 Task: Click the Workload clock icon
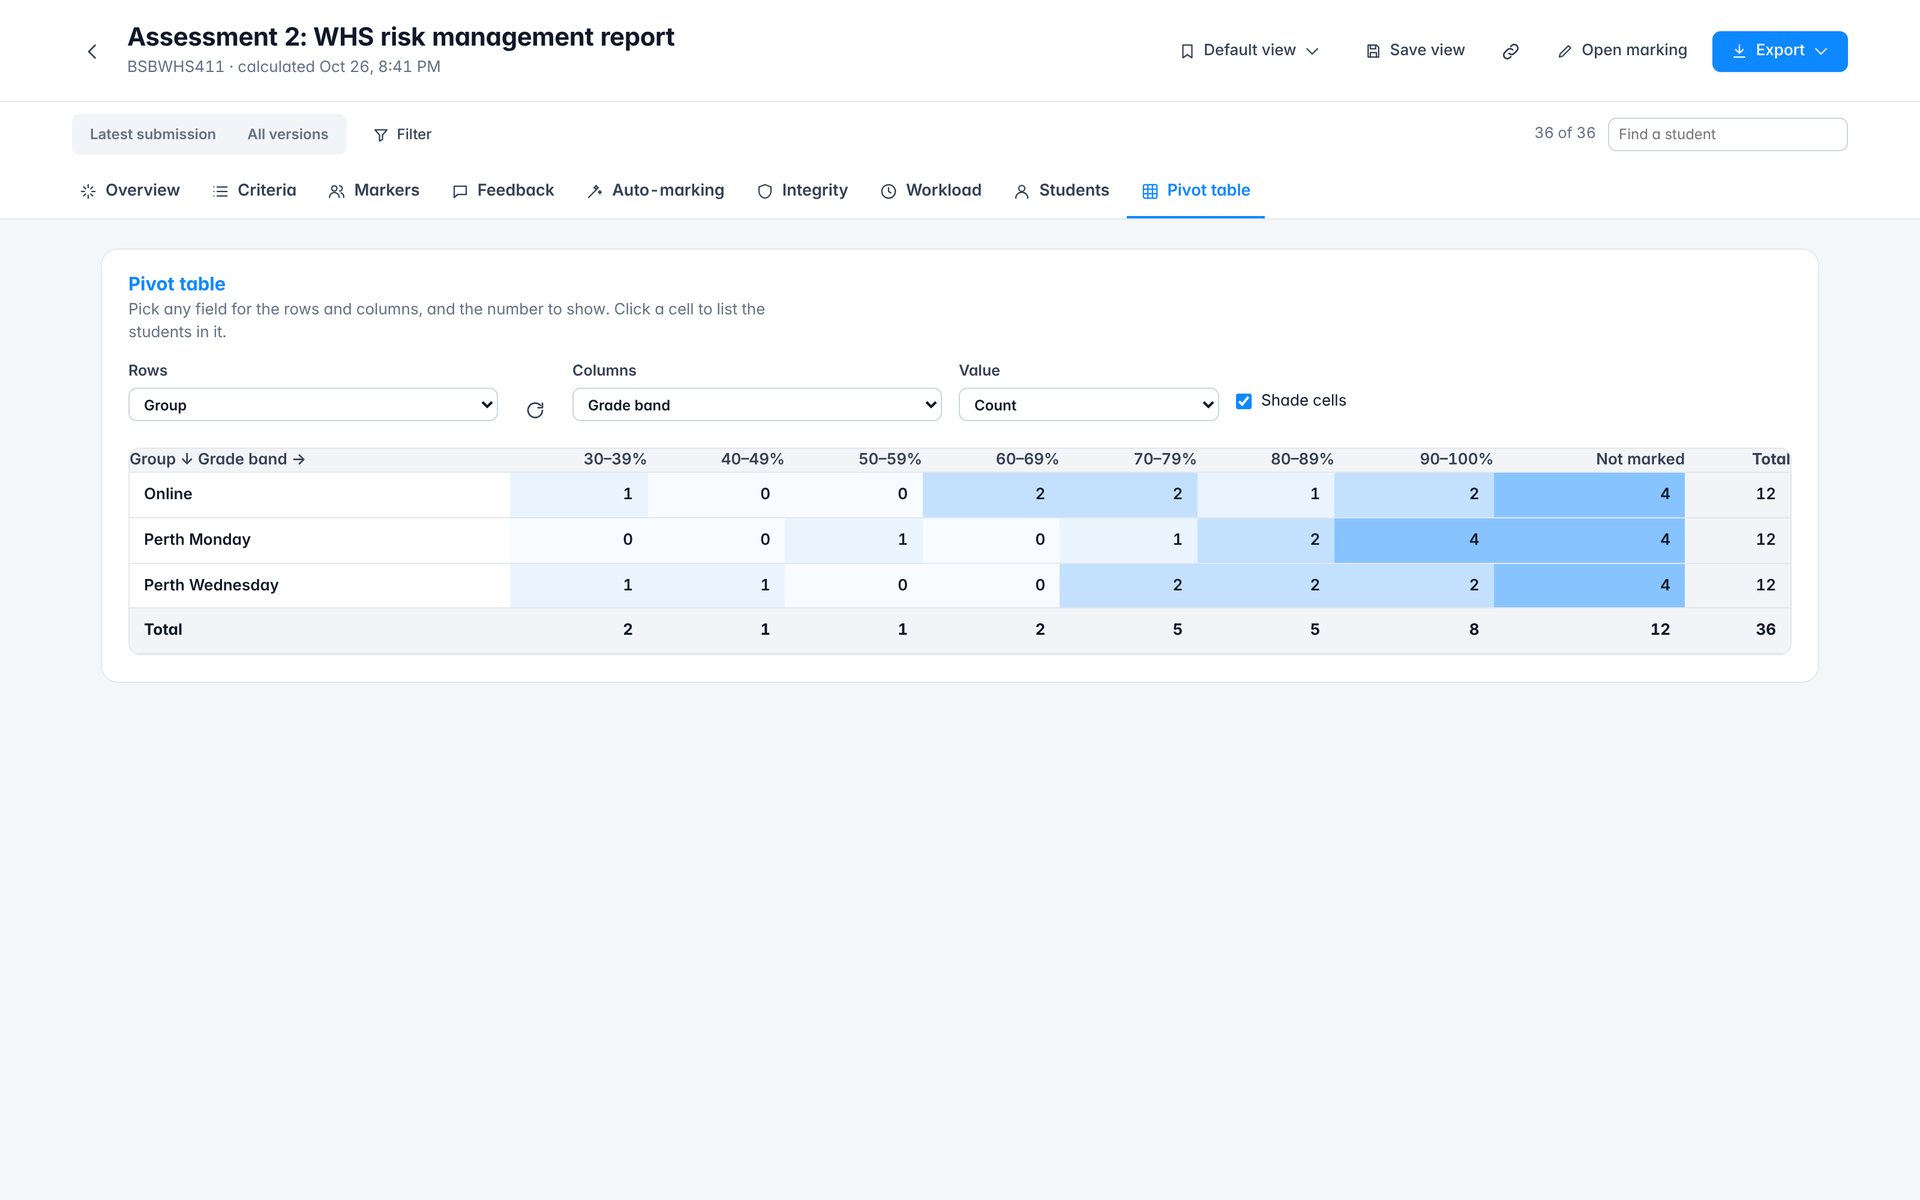pyautogui.click(x=888, y=191)
